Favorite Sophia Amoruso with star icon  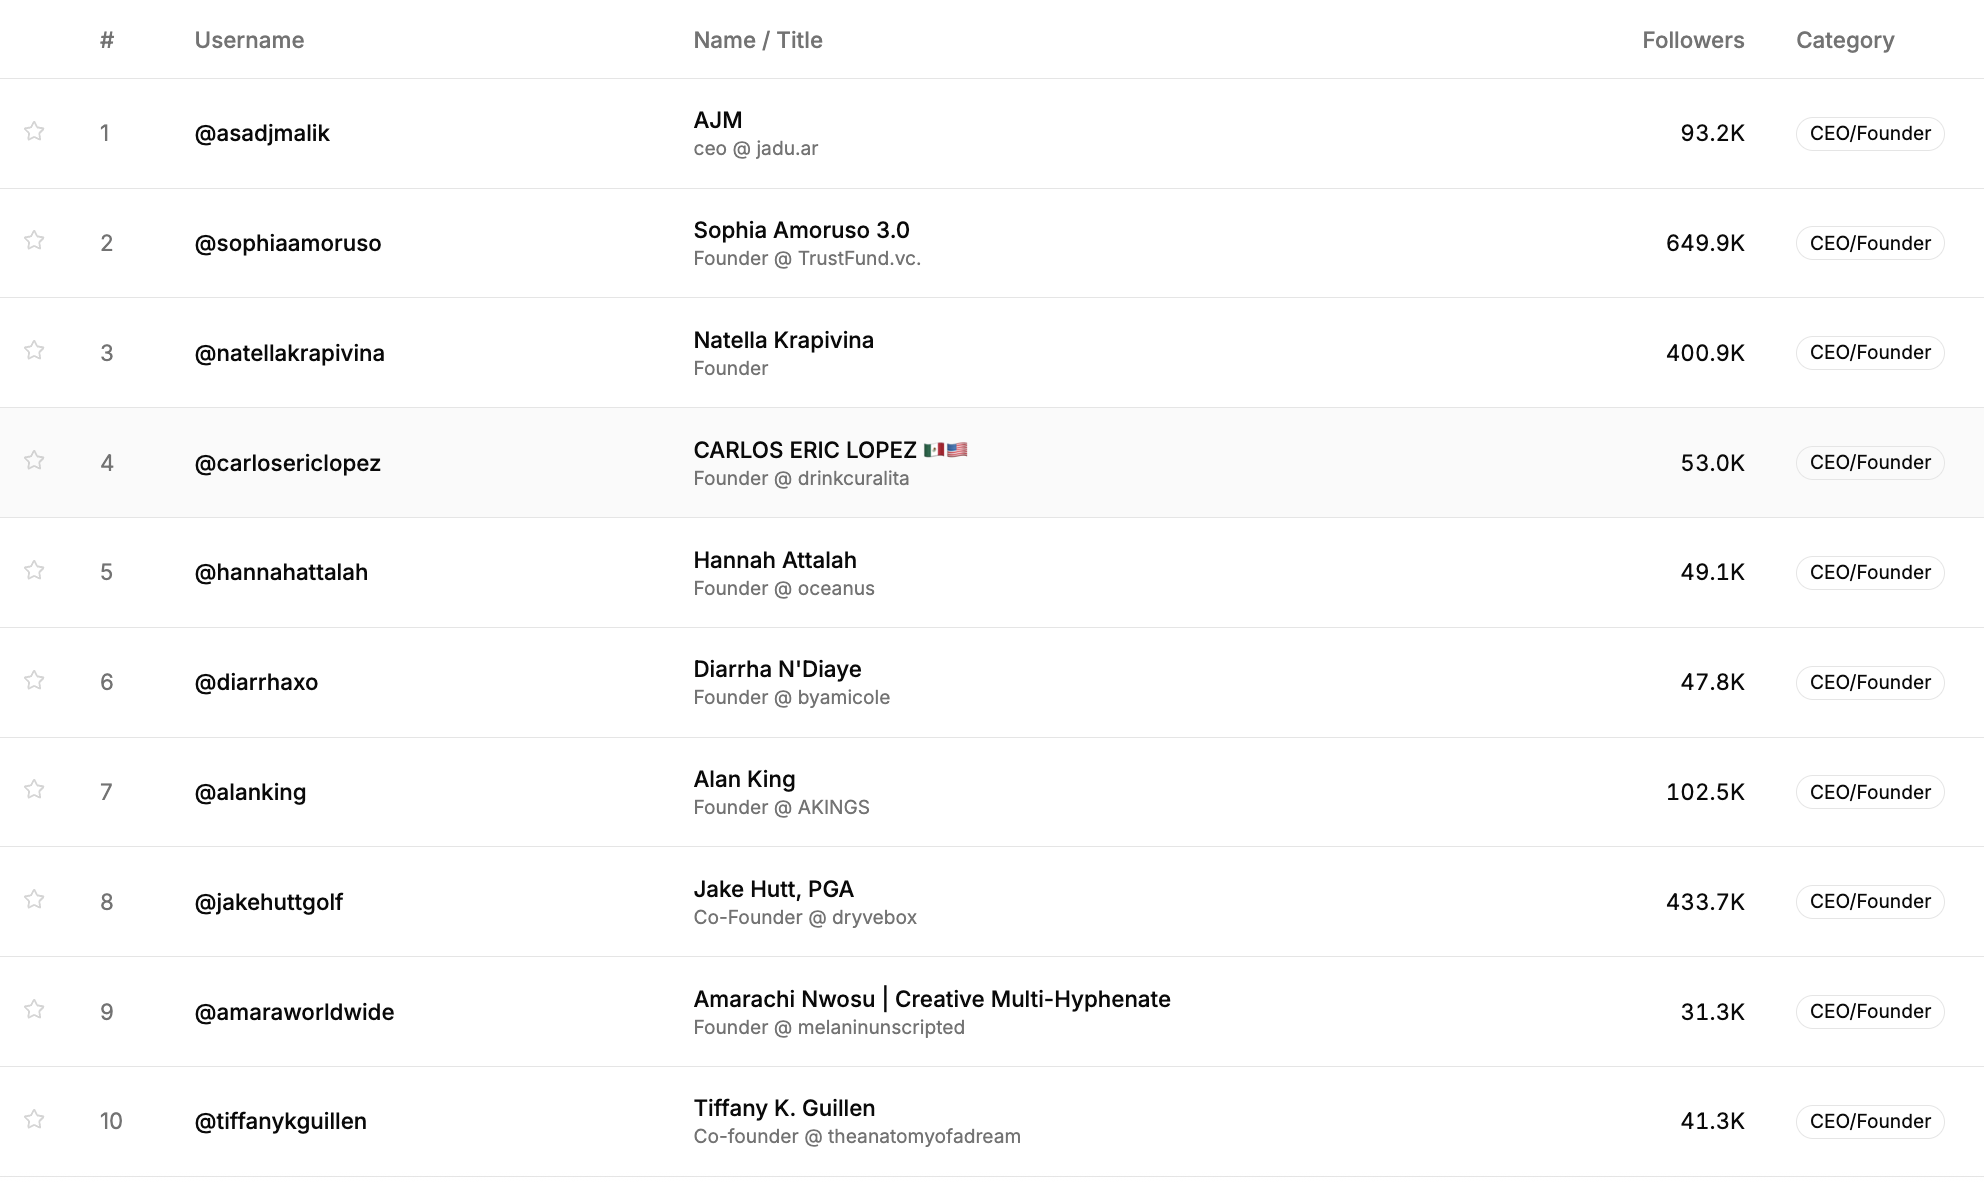click(34, 240)
